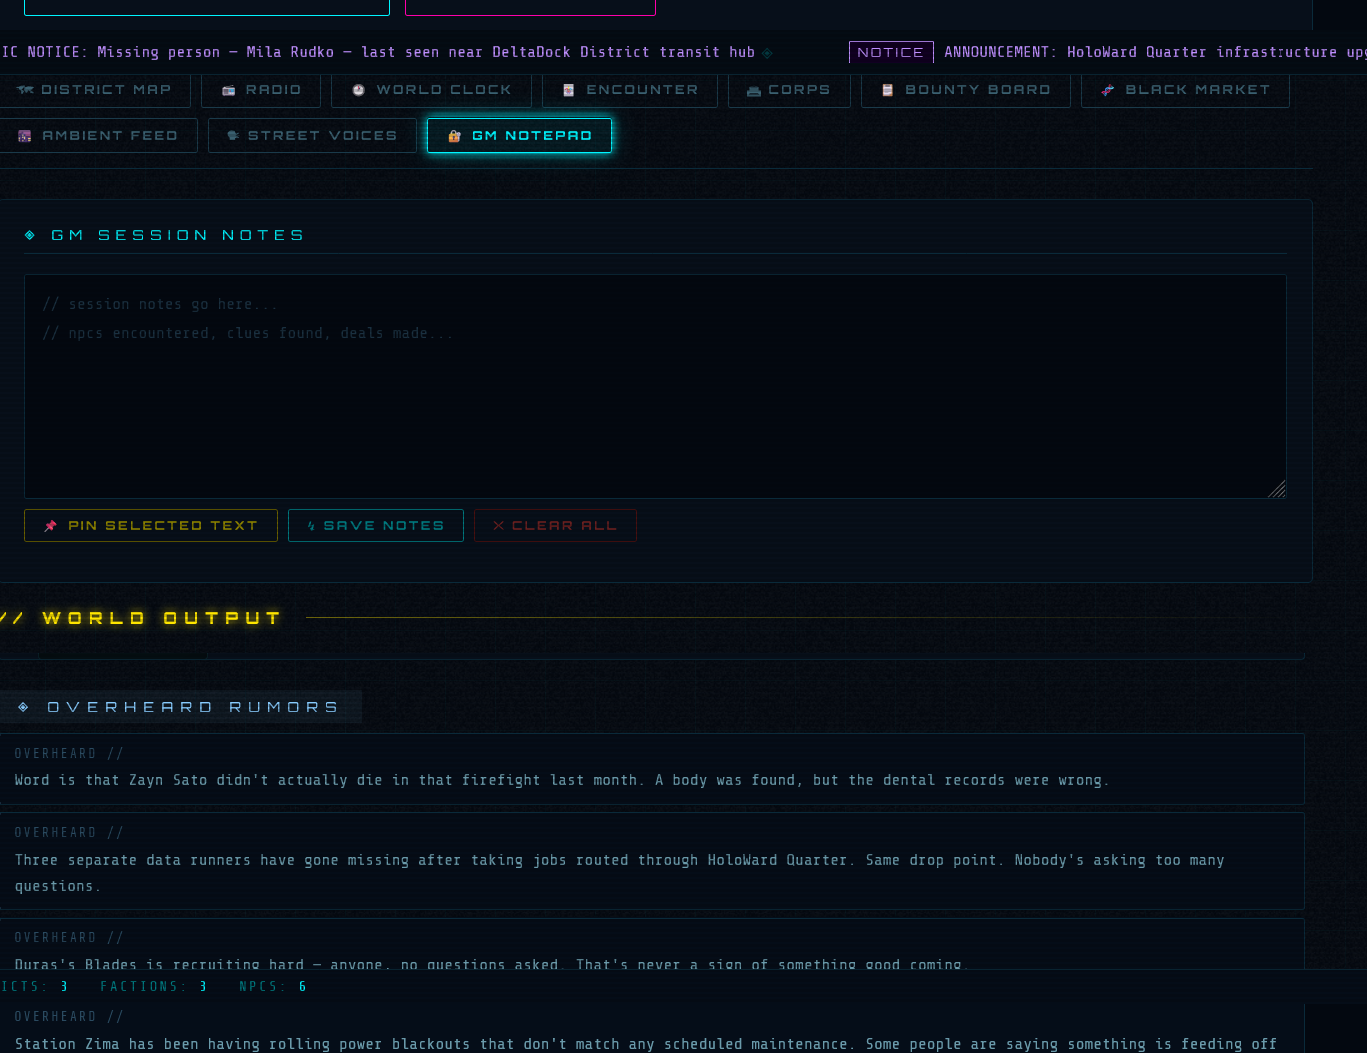Select the Zayn Sato rumor entry

coord(652,769)
